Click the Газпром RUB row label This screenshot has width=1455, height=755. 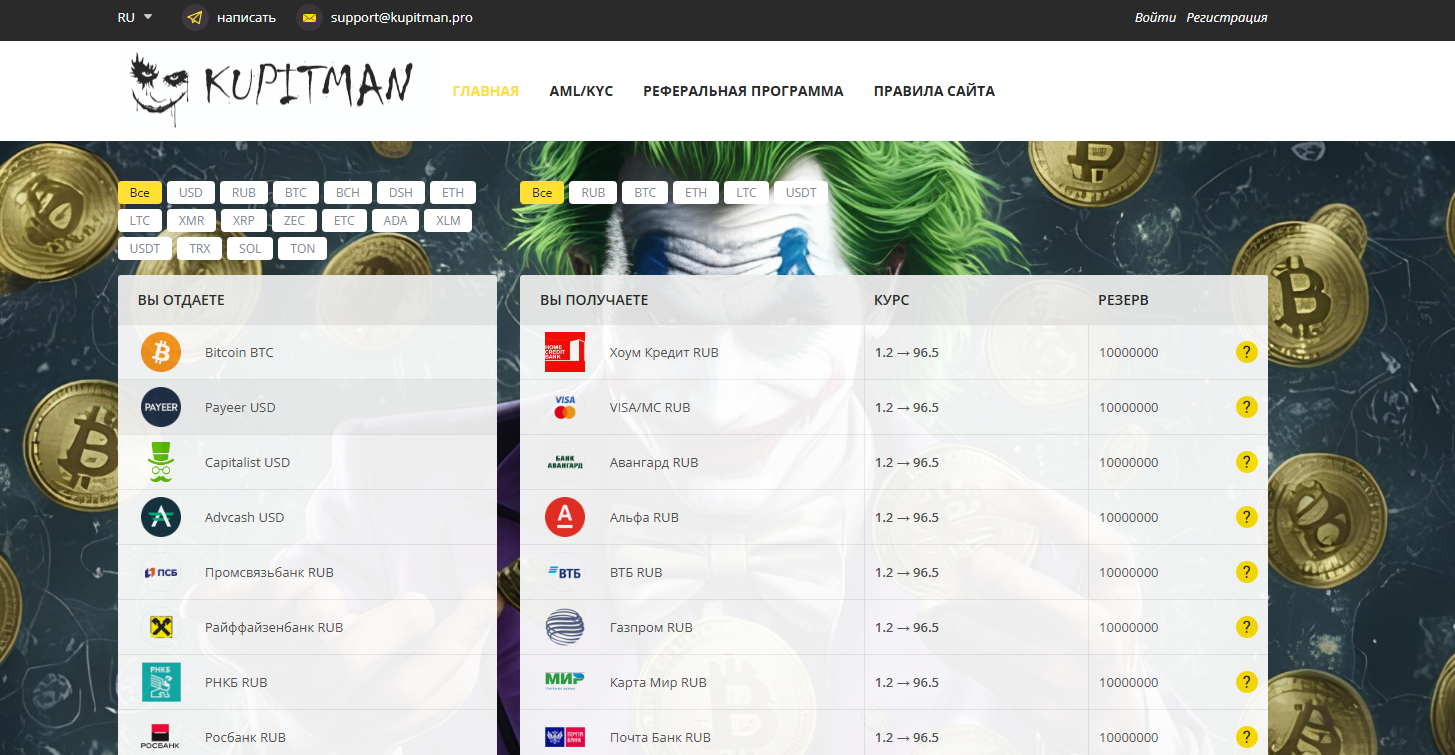coord(651,627)
